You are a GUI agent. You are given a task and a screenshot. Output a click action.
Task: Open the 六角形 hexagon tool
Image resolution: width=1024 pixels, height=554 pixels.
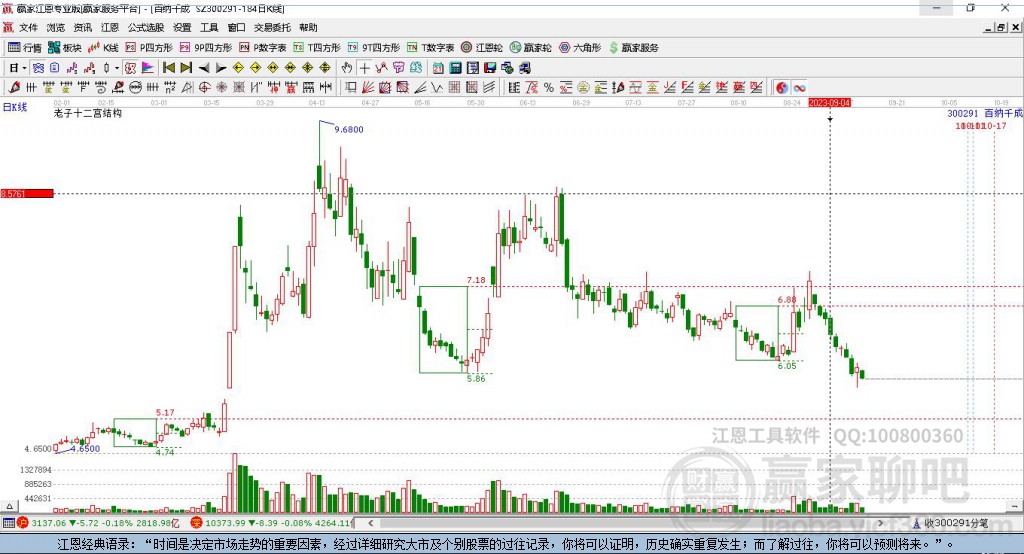[580, 48]
